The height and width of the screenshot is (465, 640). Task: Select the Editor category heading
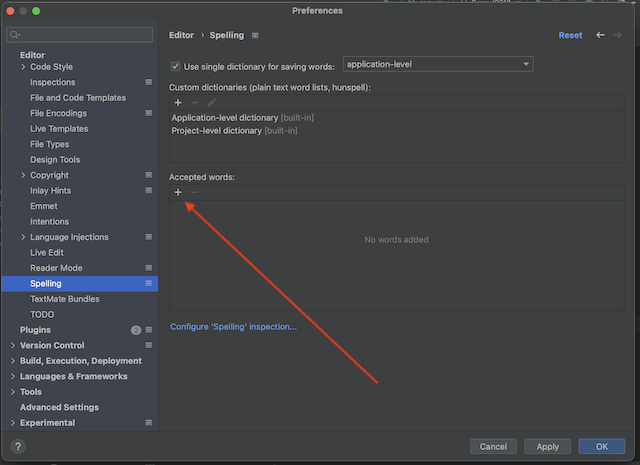tap(32, 55)
